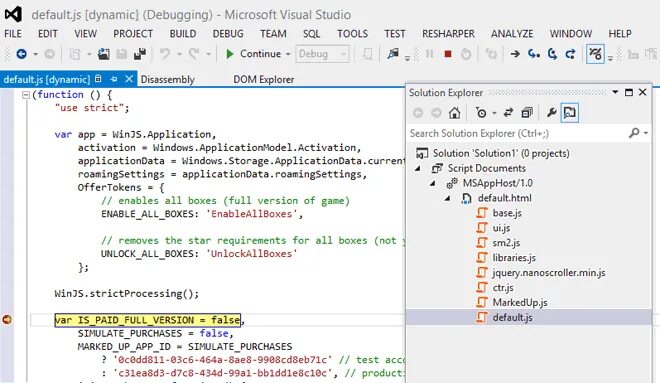Image resolution: width=660 pixels, height=383 pixels.
Task: Open the Pending Changes Filter dropdown arrow
Action: pos(494,113)
